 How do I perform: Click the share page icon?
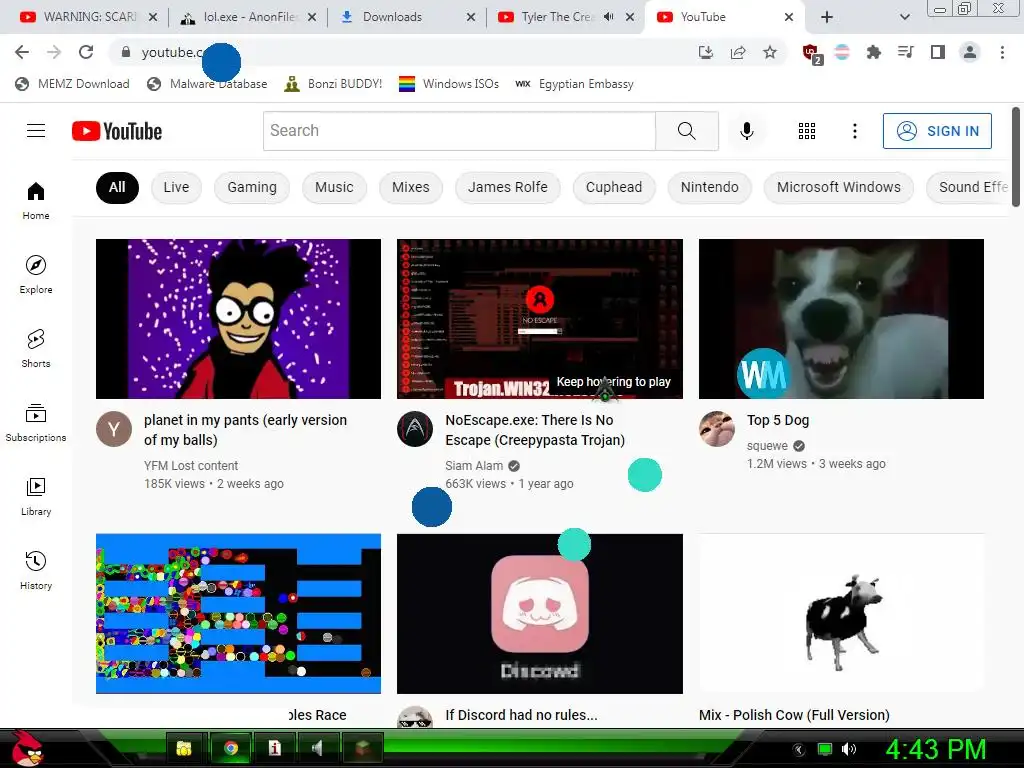coord(738,52)
